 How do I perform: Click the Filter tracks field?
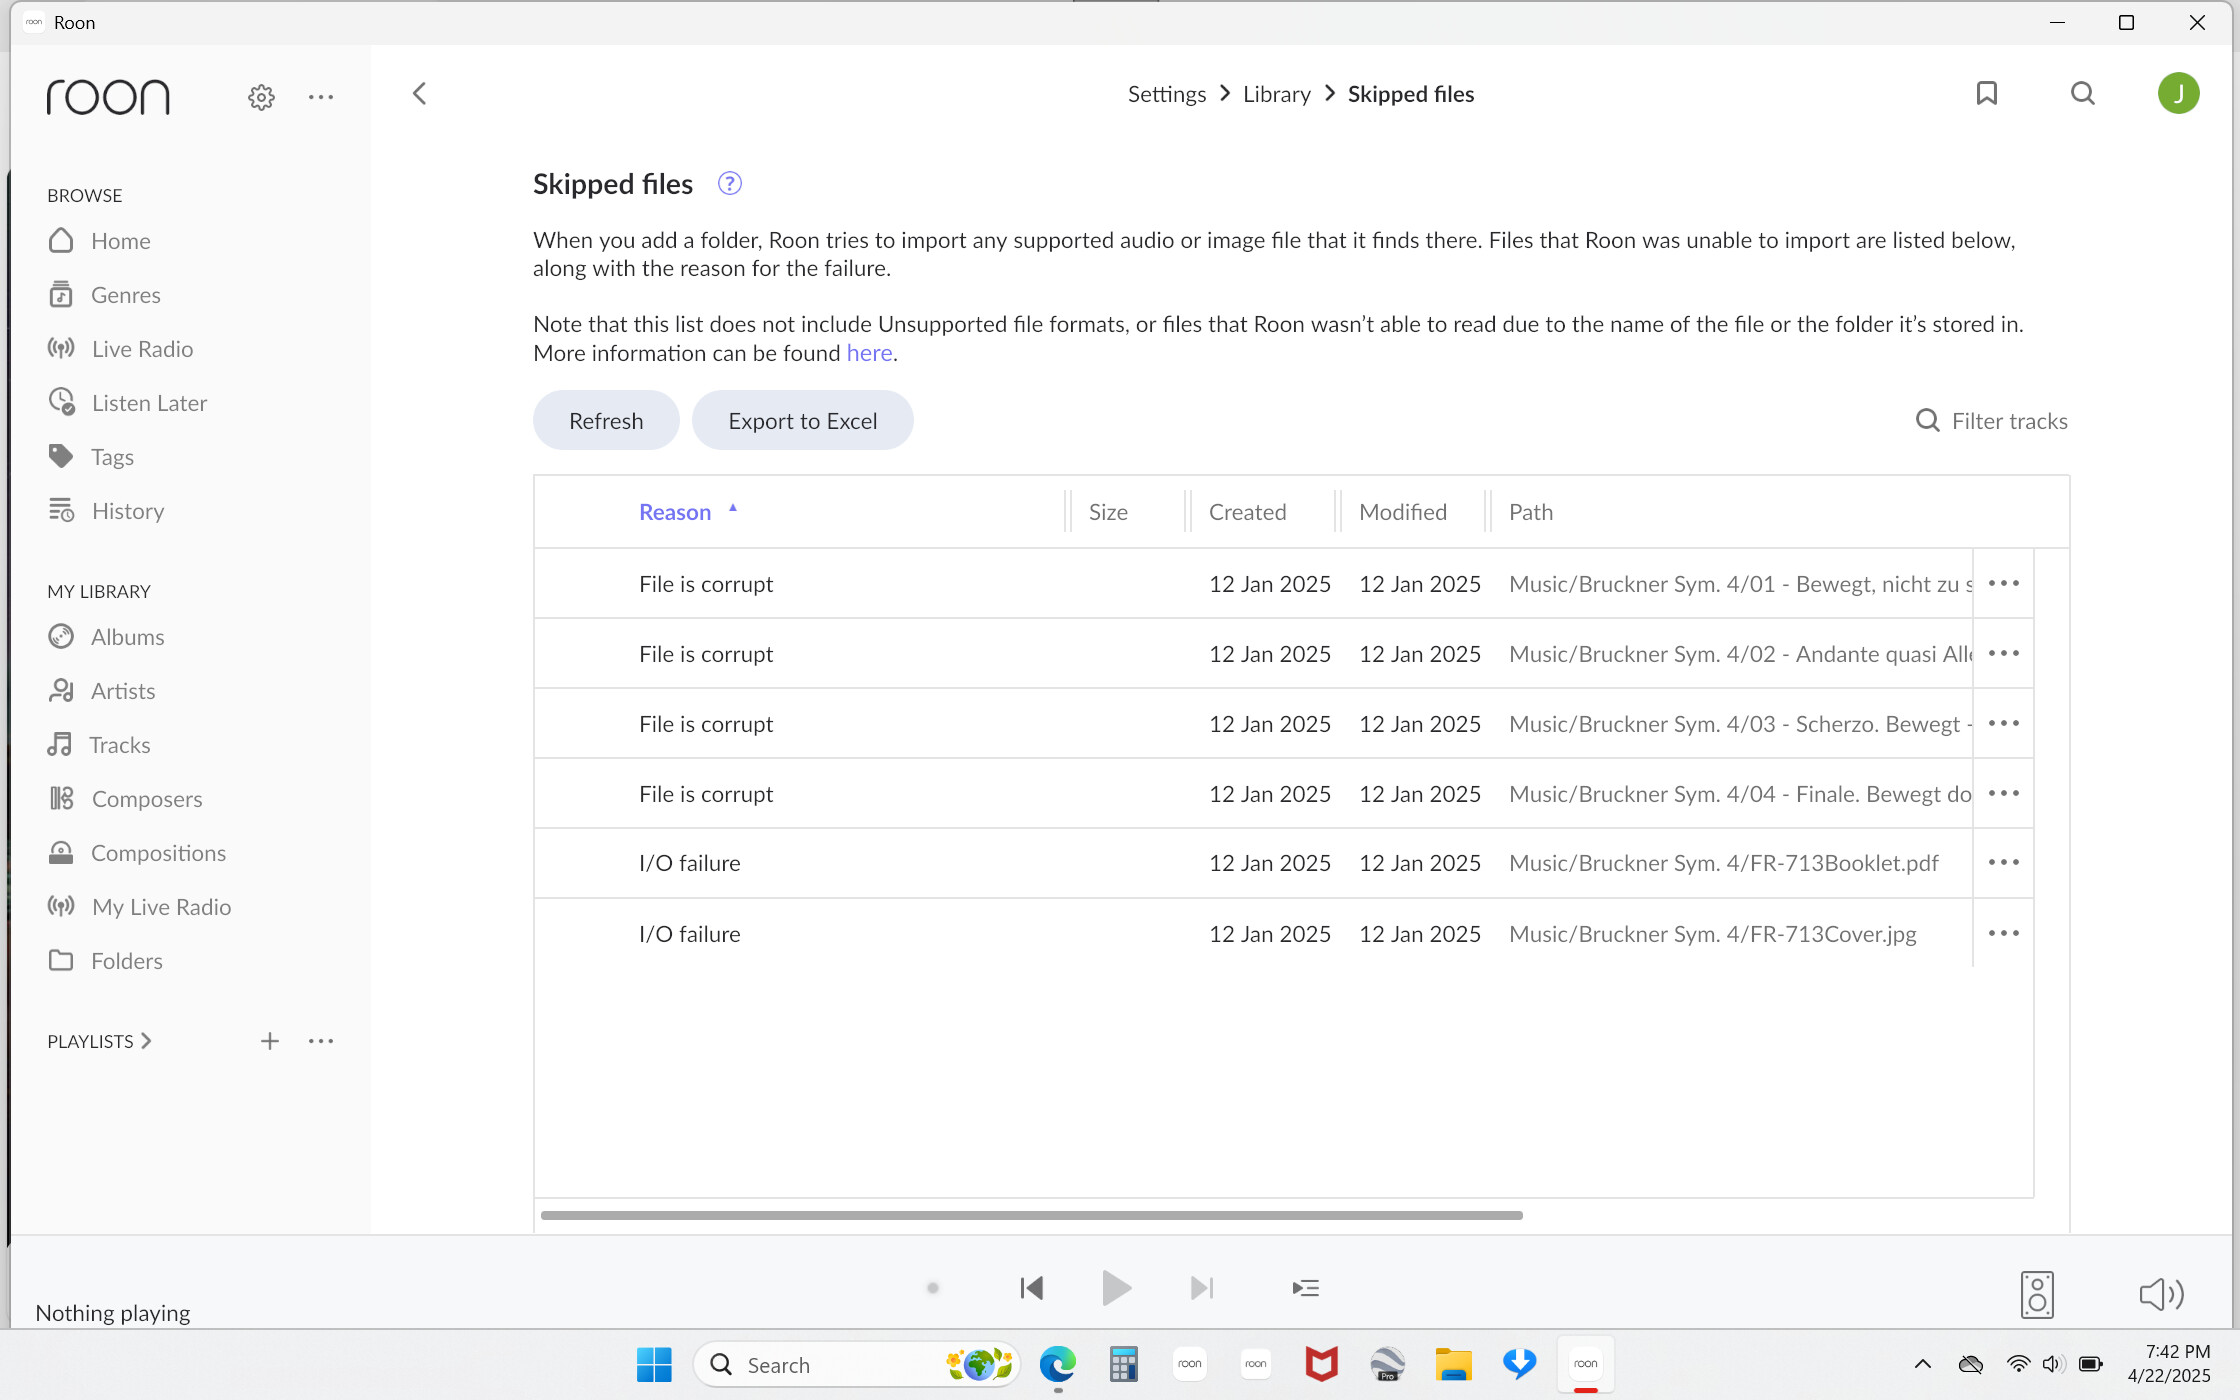[1991, 421]
